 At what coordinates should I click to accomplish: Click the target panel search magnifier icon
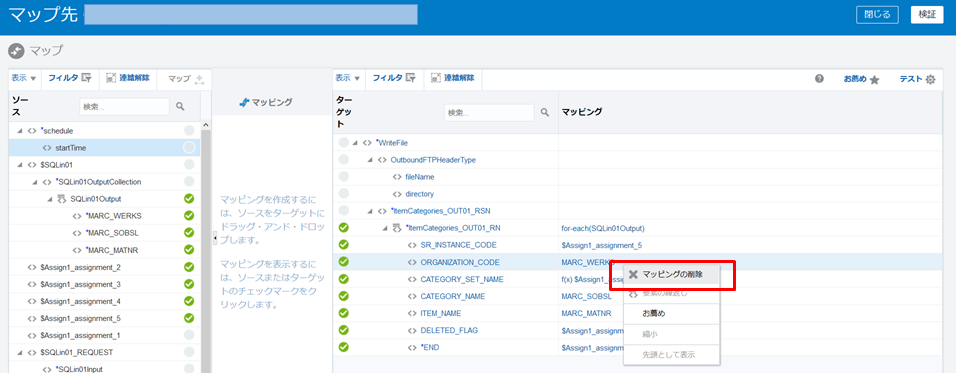pyautogui.click(x=545, y=112)
